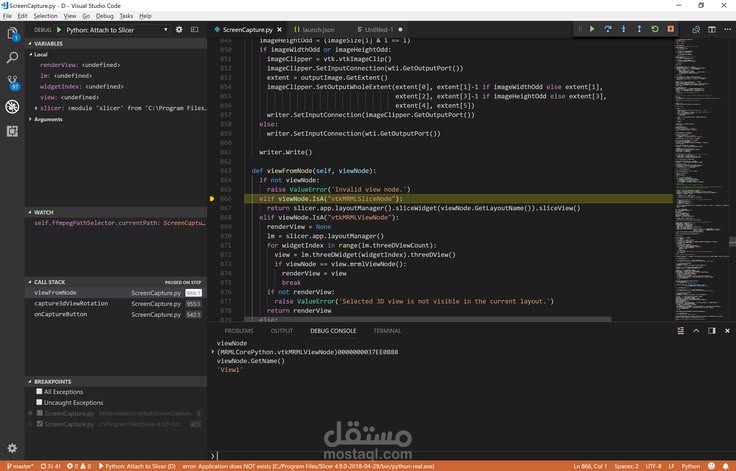The image size is (736, 471).
Task: Toggle the last ScreenCapture.py breakpoint checkbox
Action: click(39, 424)
